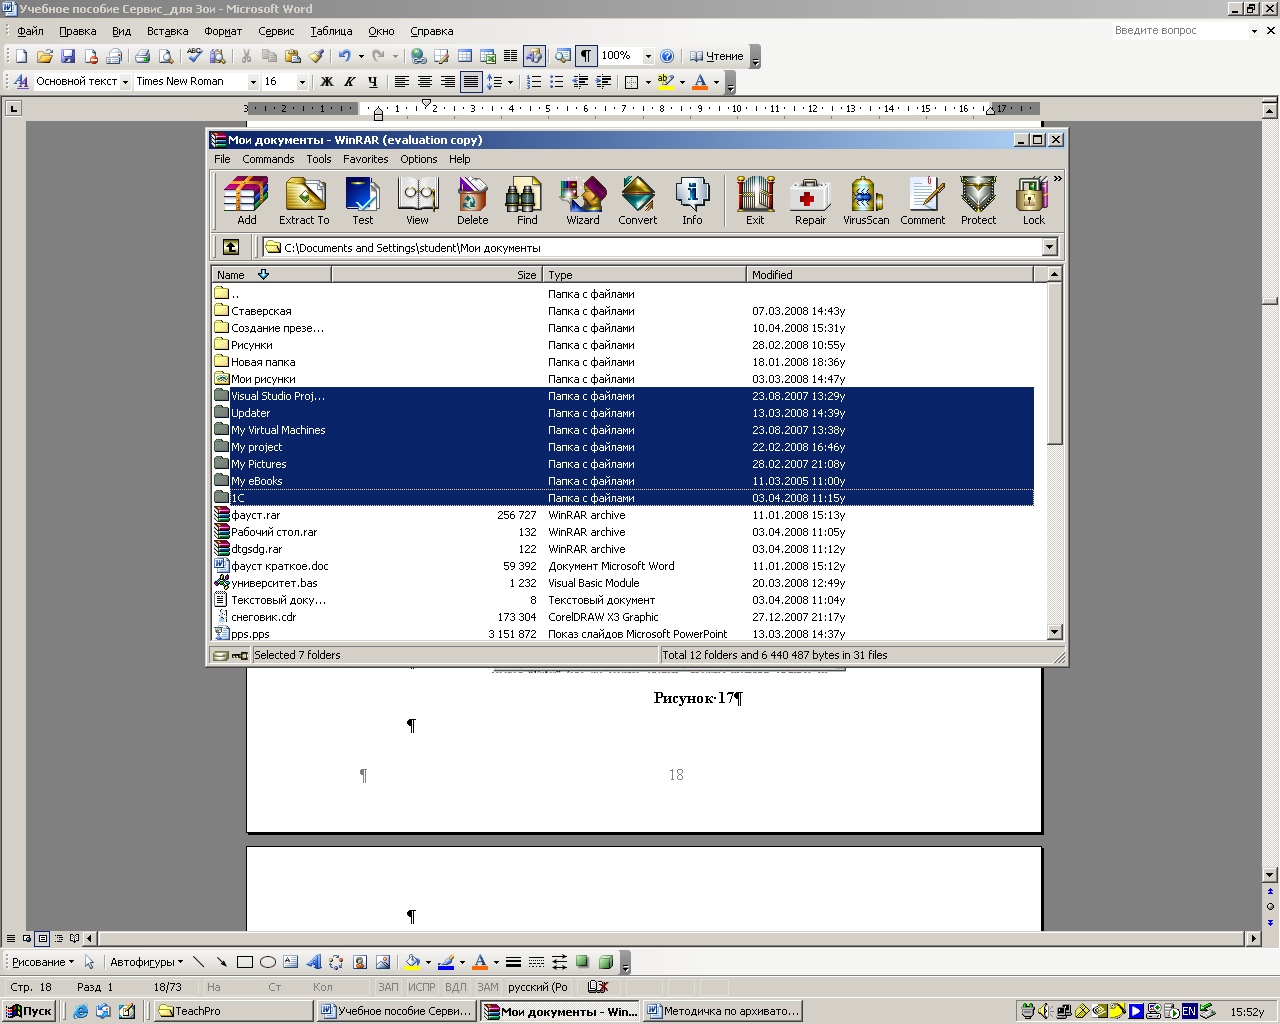
Task: Click the Comment icon in WinRAR
Action: [922, 201]
